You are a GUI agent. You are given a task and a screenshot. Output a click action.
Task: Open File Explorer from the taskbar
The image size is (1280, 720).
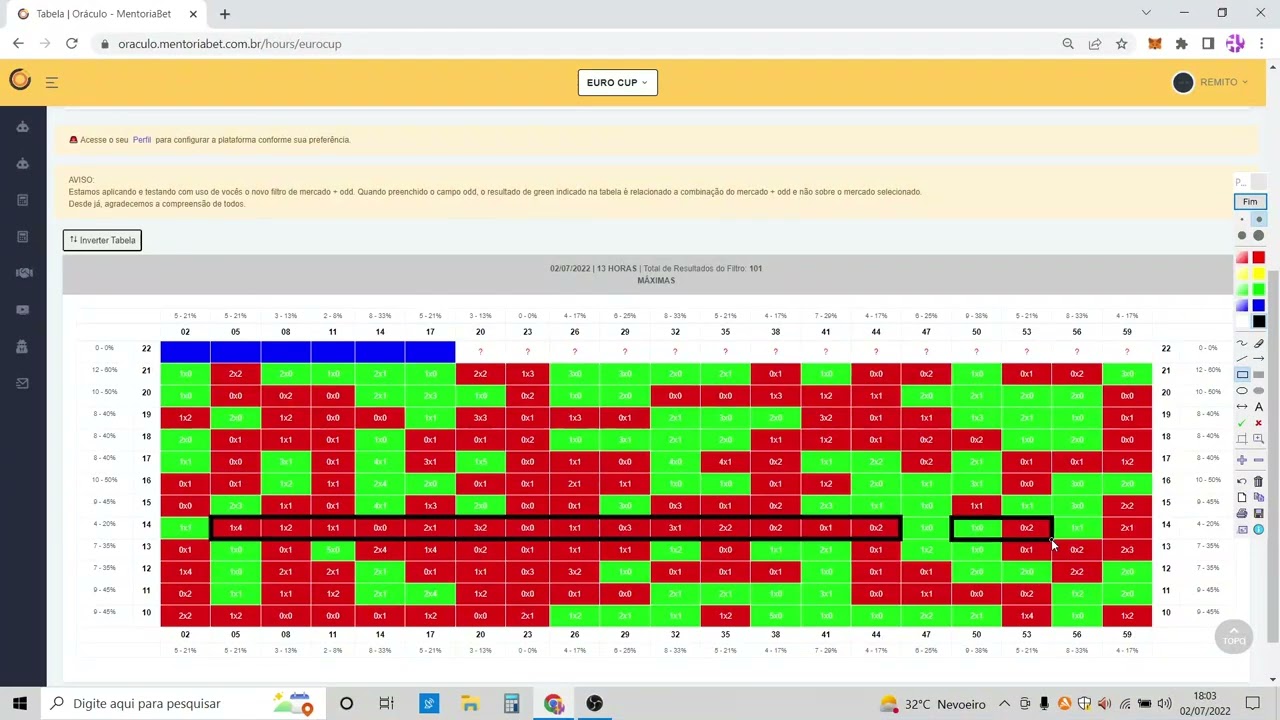470,703
